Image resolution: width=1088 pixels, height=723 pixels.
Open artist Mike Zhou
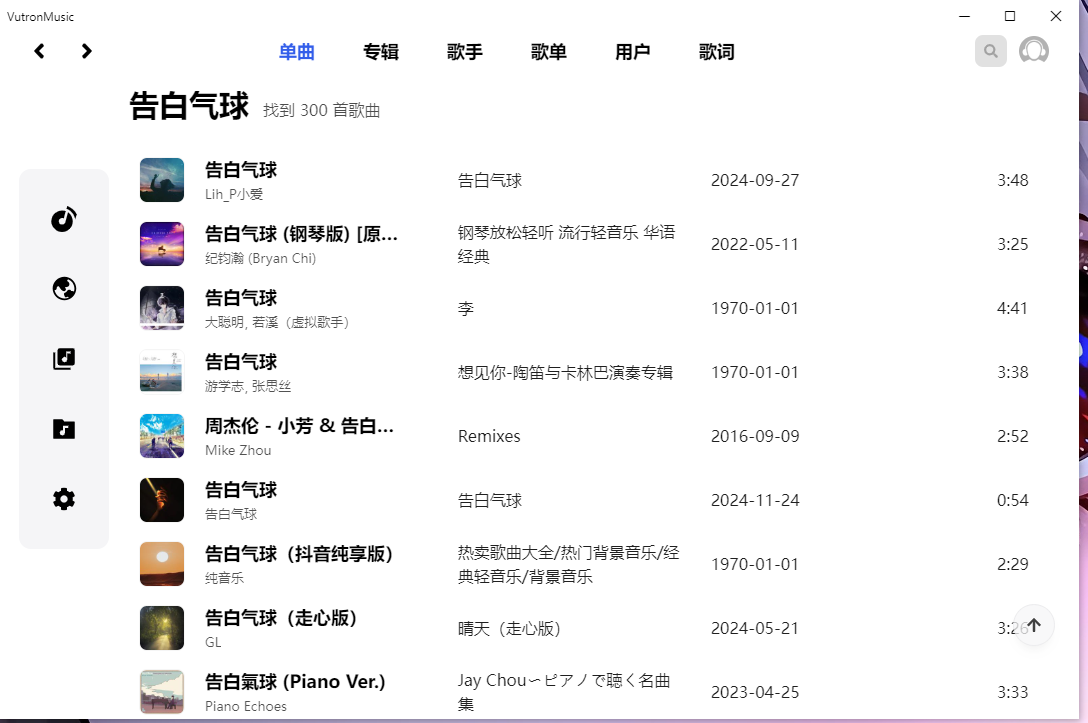click(x=238, y=450)
